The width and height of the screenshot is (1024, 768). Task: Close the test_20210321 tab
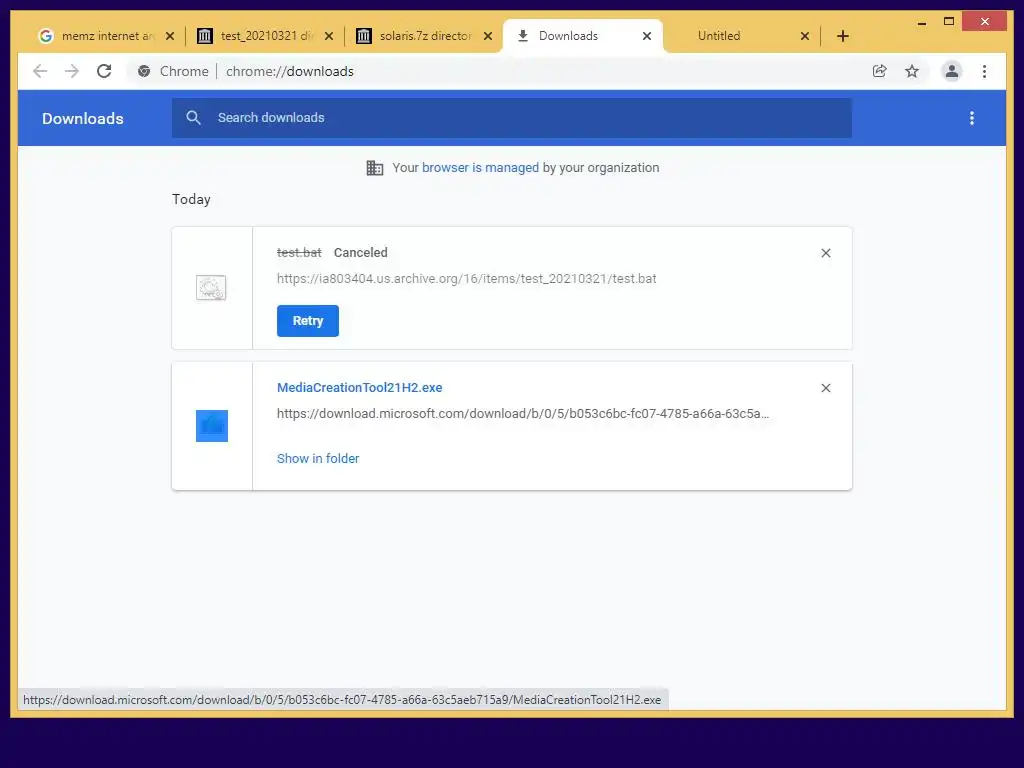(329, 36)
